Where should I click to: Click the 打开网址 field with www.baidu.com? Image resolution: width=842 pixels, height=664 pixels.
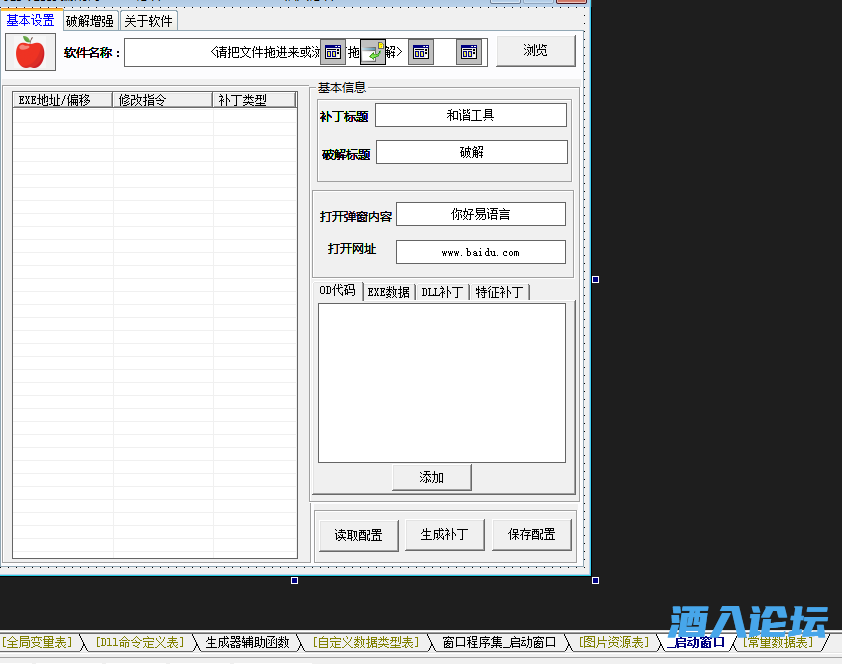point(480,252)
